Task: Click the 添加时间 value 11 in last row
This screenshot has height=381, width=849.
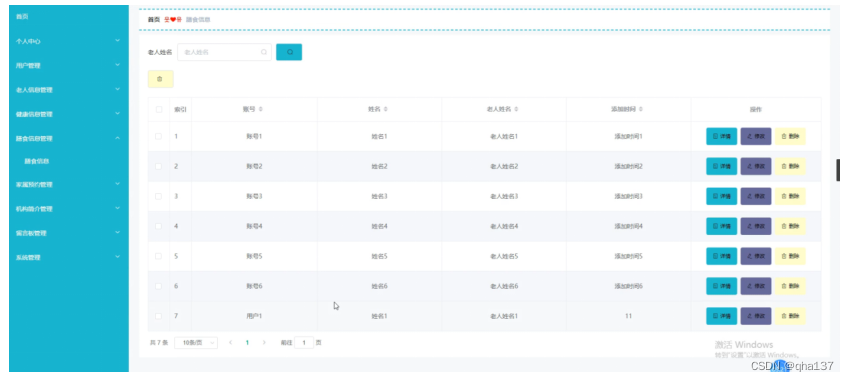Action: pos(628,316)
